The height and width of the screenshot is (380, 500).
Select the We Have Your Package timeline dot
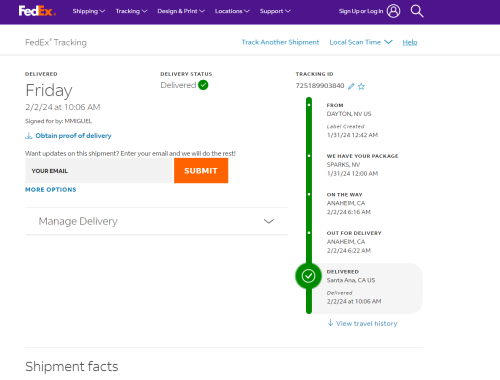pyautogui.click(x=309, y=156)
